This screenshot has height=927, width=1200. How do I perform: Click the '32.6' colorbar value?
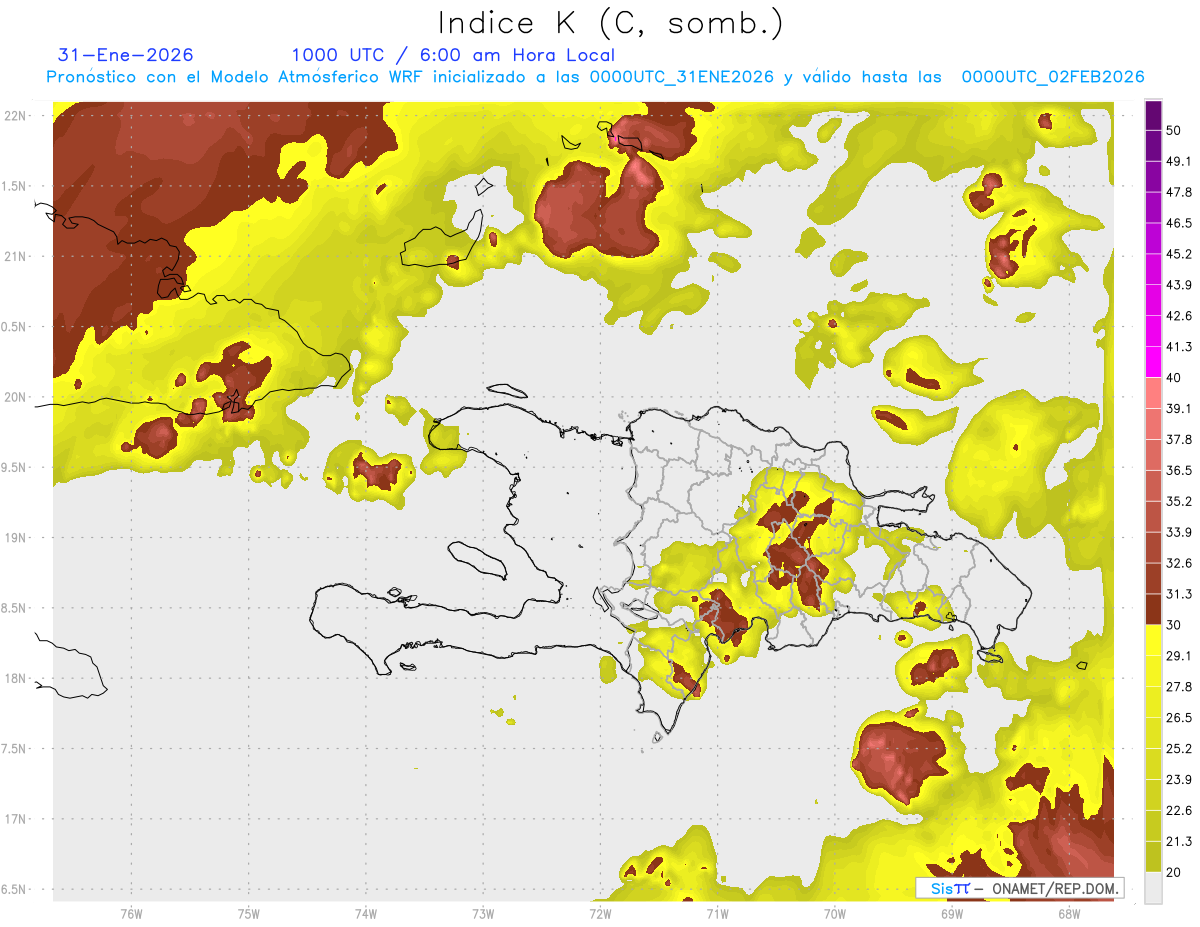[1178, 563]
